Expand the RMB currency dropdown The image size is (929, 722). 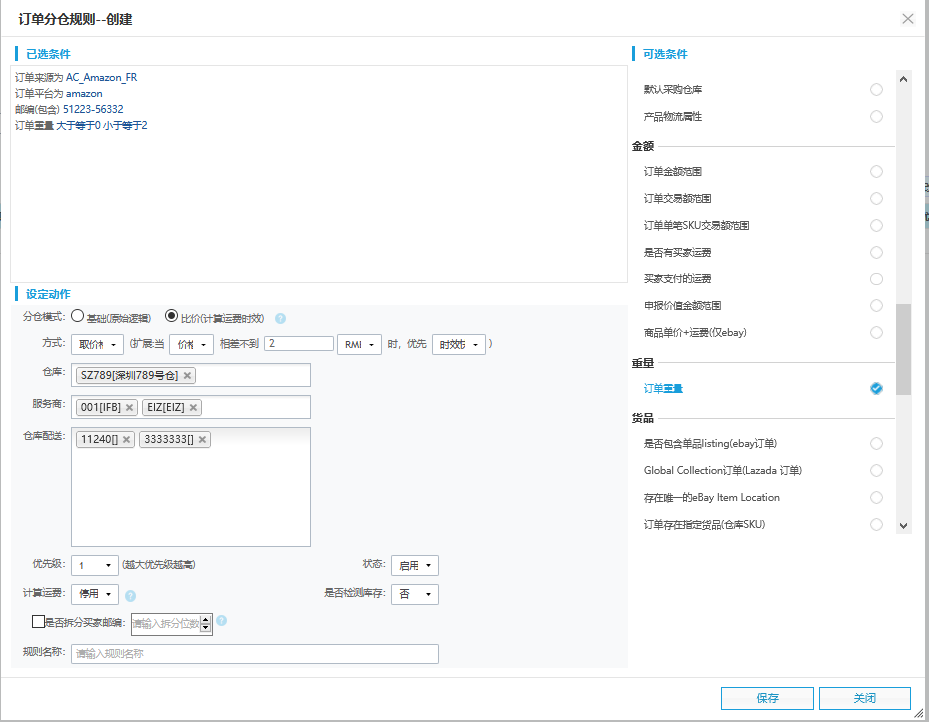(x=360, y=345)
